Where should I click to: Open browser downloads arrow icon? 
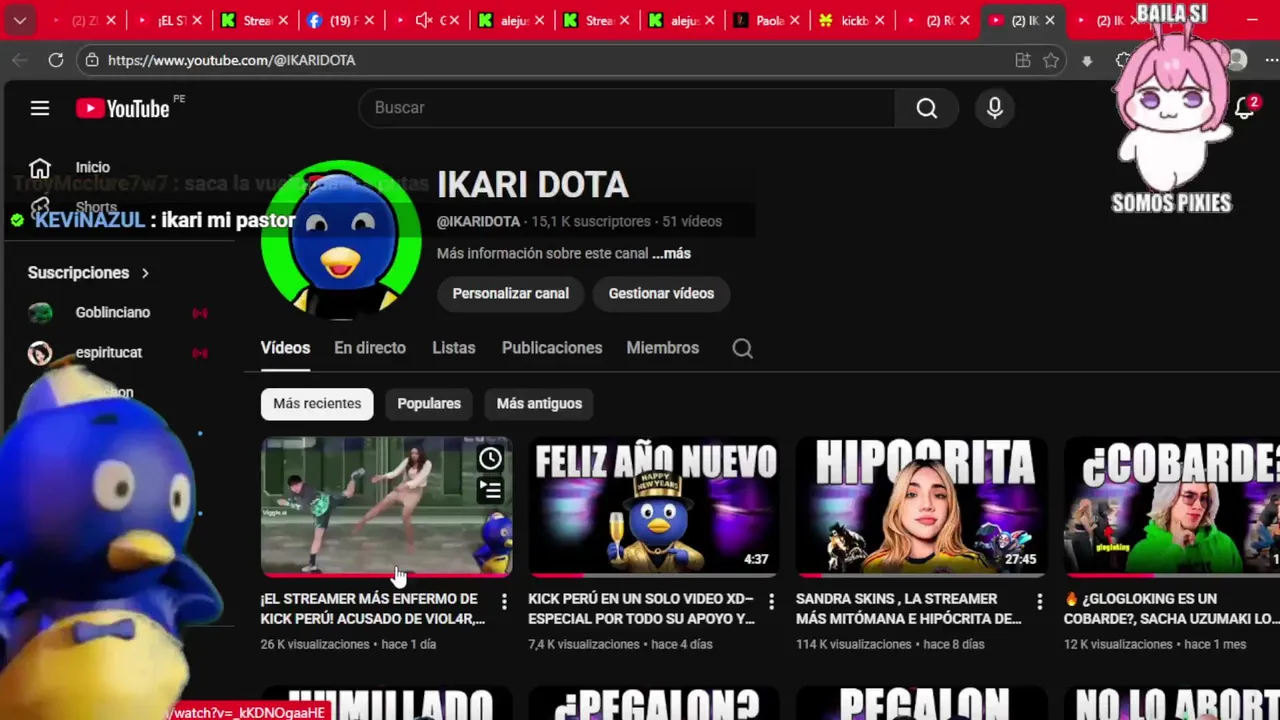[x=1087, y=61]
